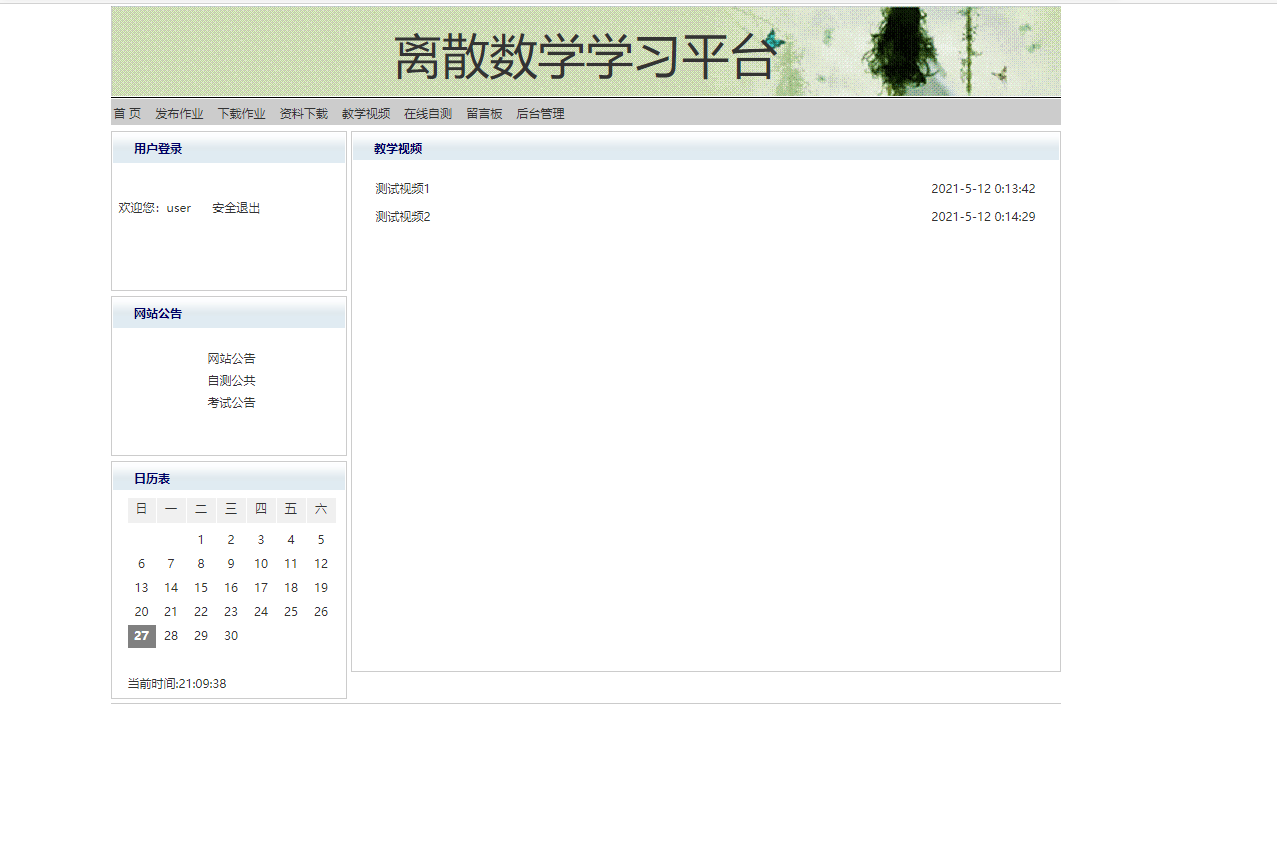Open the 网站公告 announcement link
The width and height of the screenshot is (1277, 850).
point(231,358)
